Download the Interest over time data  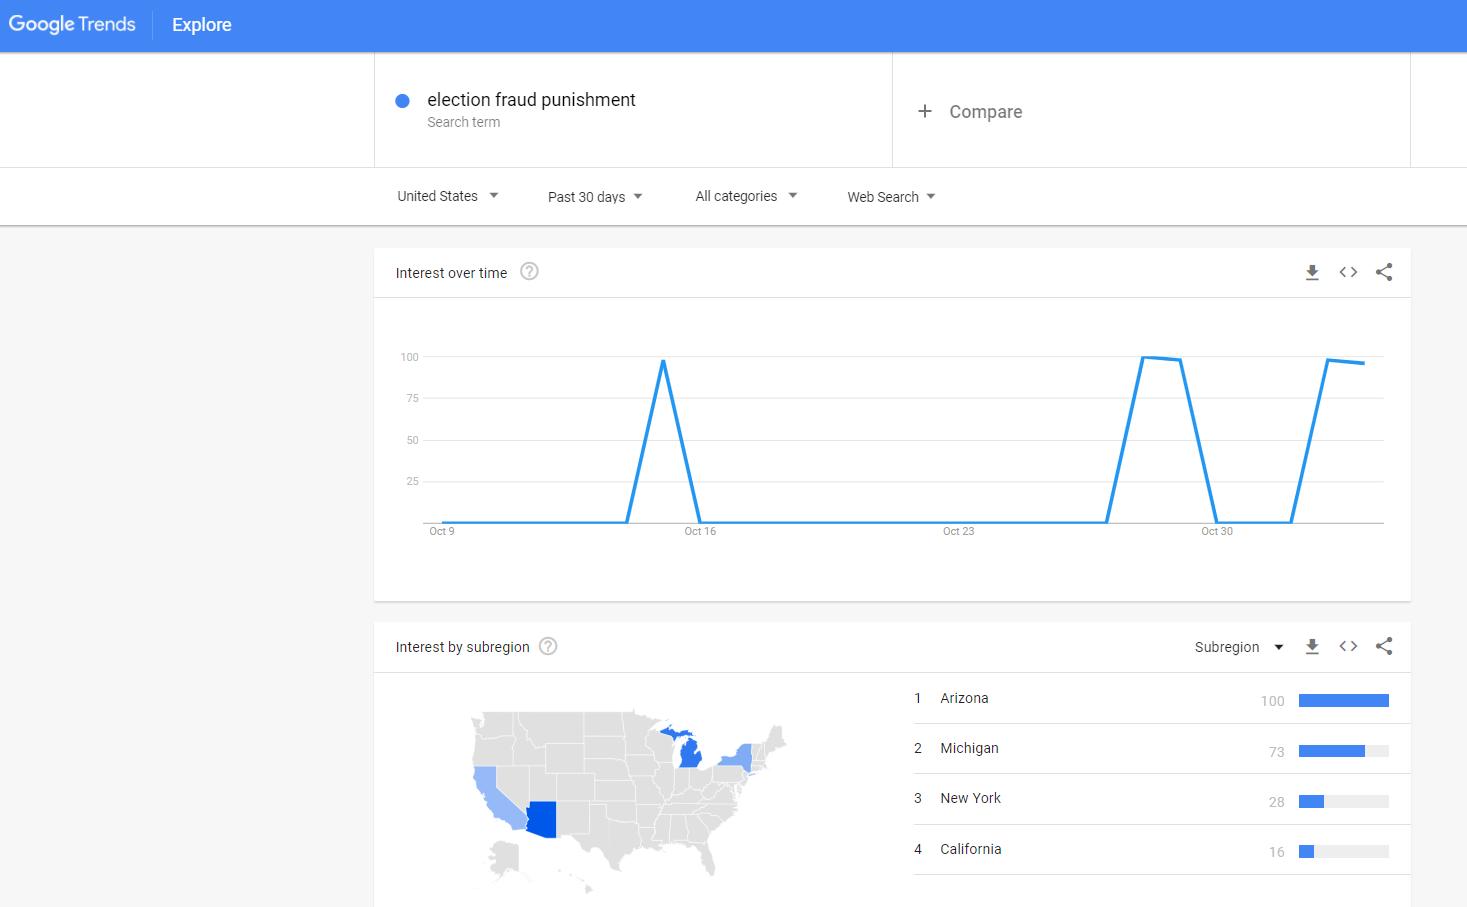pos(1312,272)
